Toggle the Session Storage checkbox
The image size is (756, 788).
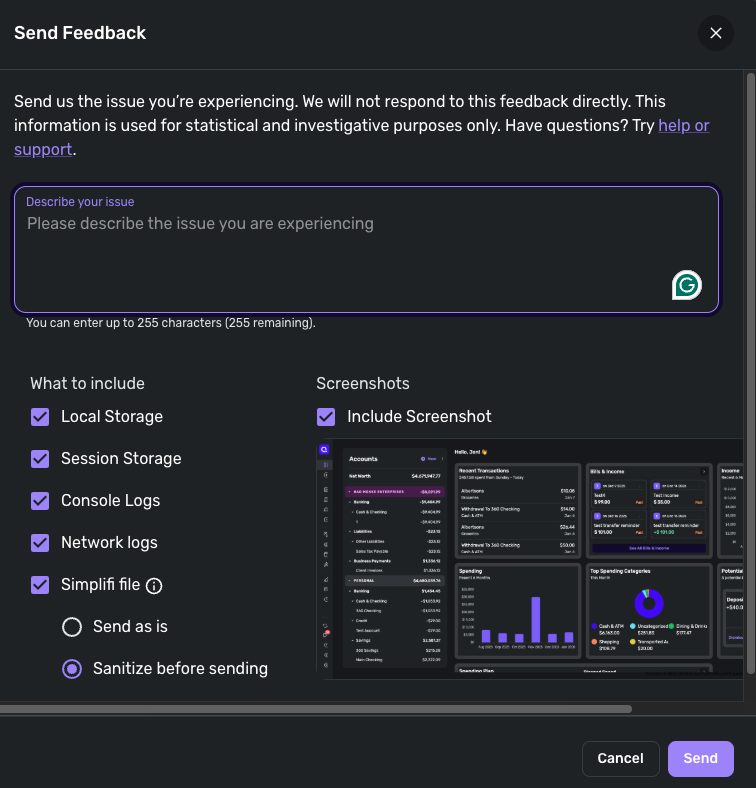point(40,459)
